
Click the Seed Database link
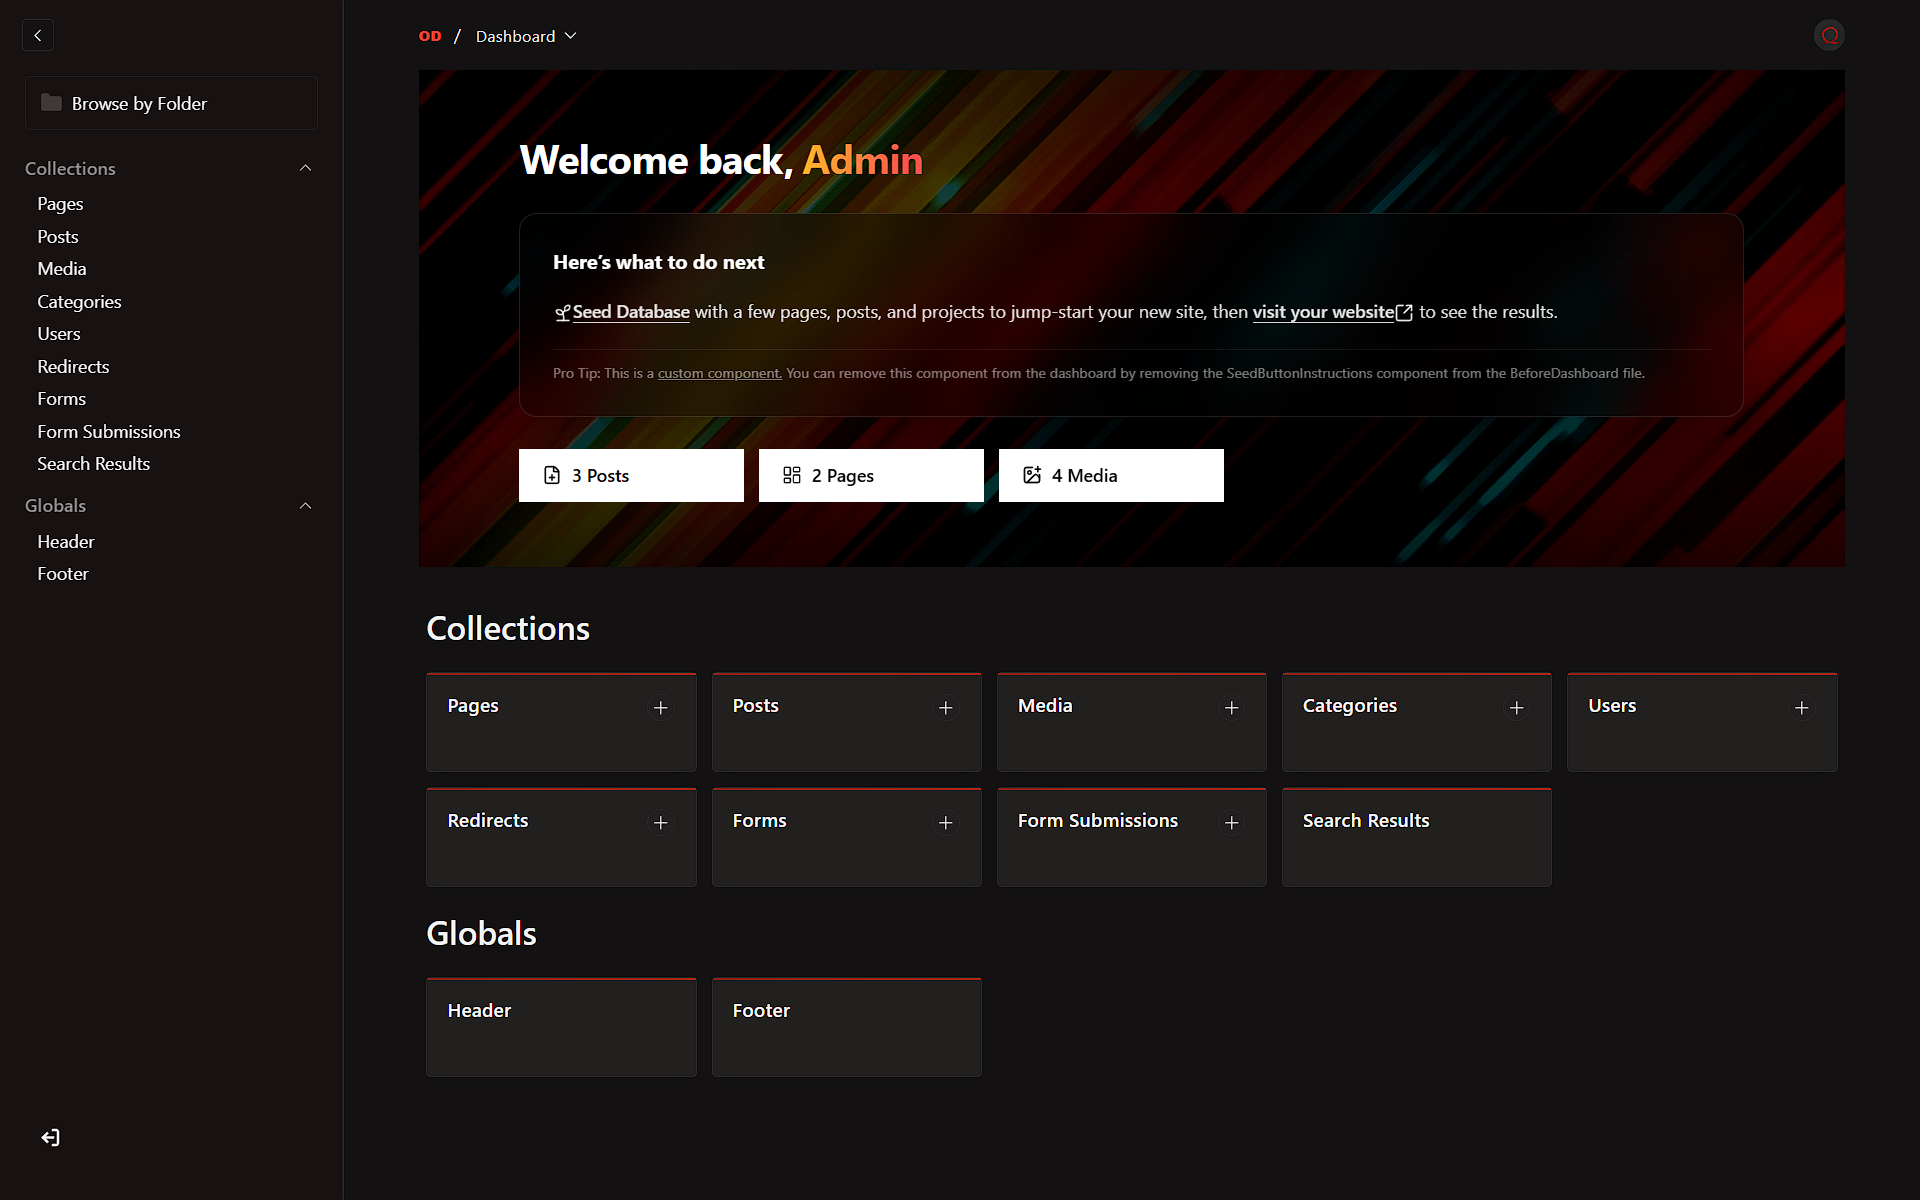pos(630,311)
